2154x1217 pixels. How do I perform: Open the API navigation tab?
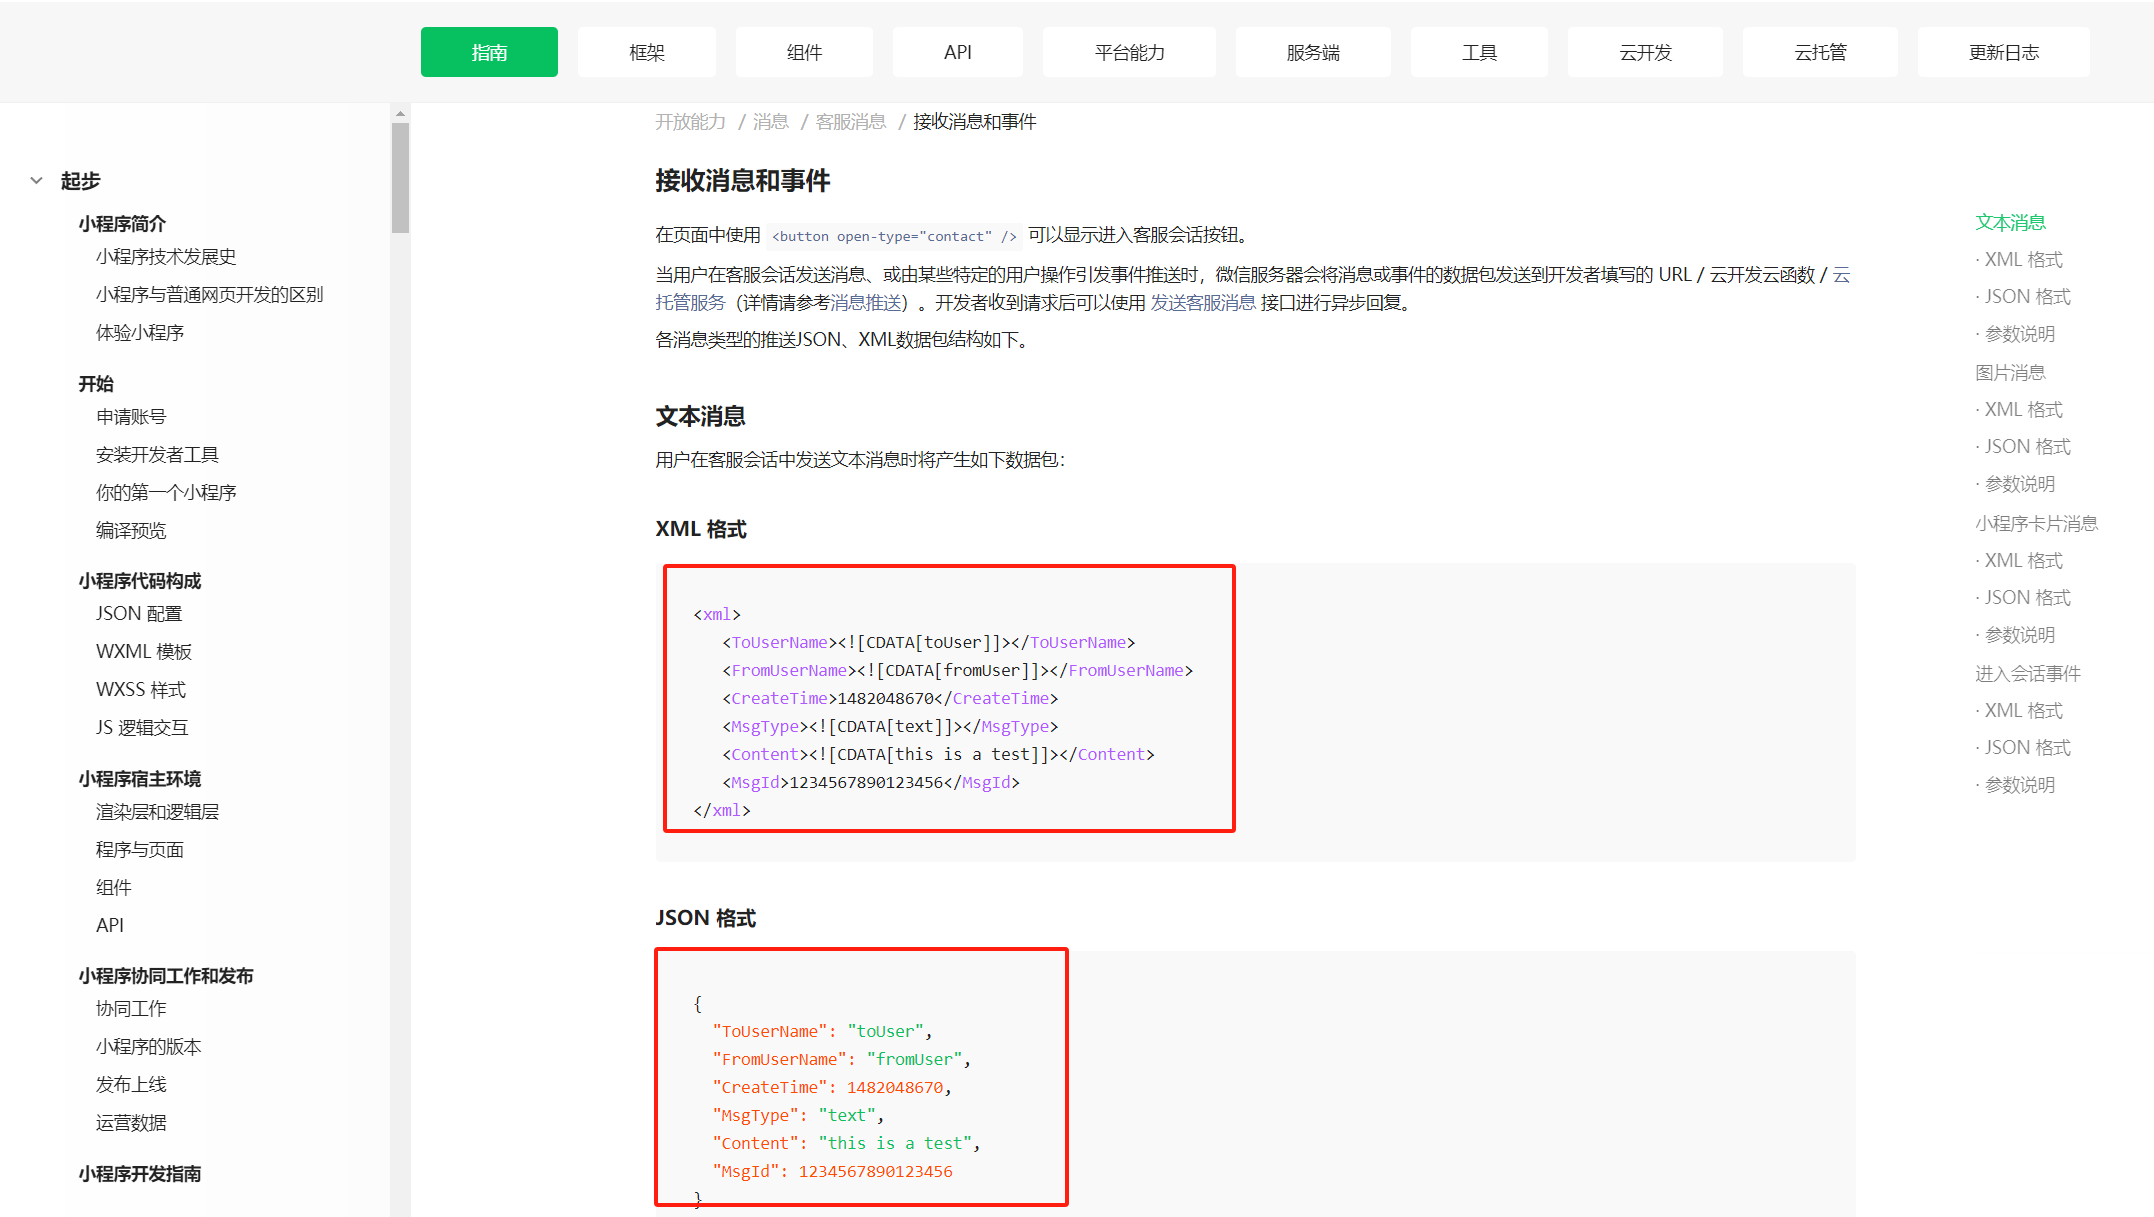point(957,52)
